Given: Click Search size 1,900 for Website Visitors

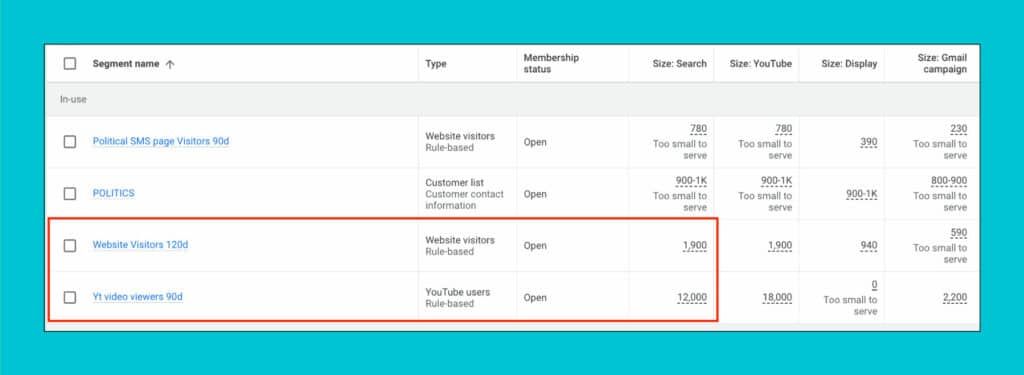Looking at the screenshot, I should [x=695, y=246].
